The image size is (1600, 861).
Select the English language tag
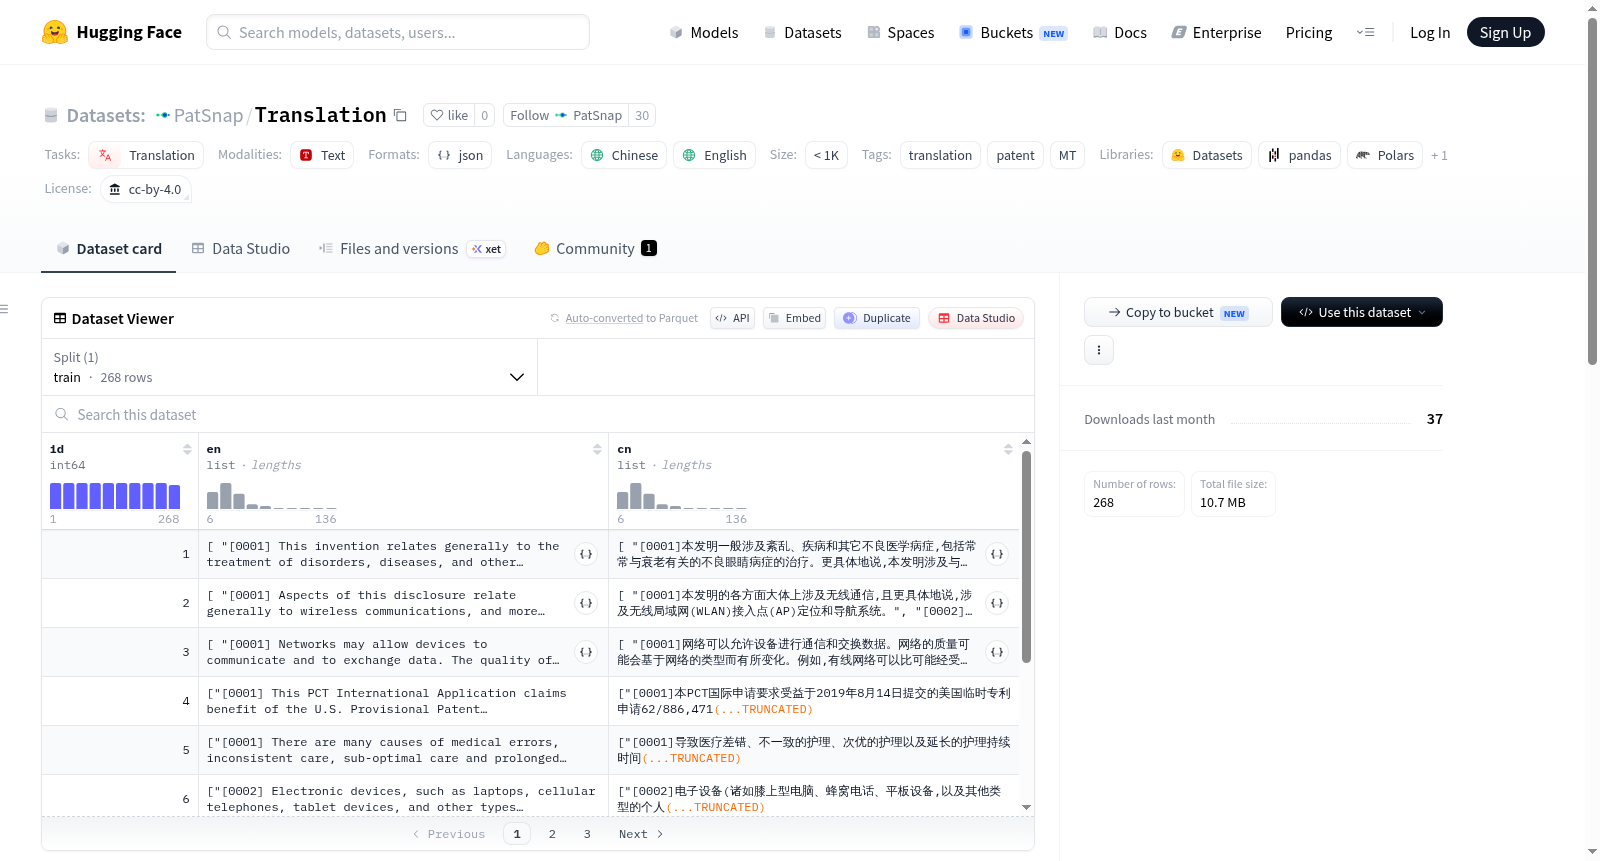pos(715,155)
